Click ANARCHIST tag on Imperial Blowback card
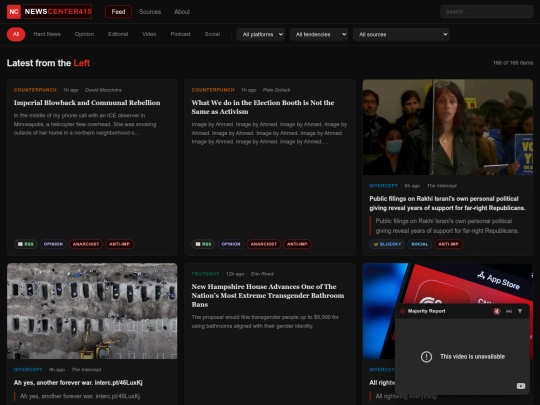This screenshot has height=405, width=540. (86, 244)
